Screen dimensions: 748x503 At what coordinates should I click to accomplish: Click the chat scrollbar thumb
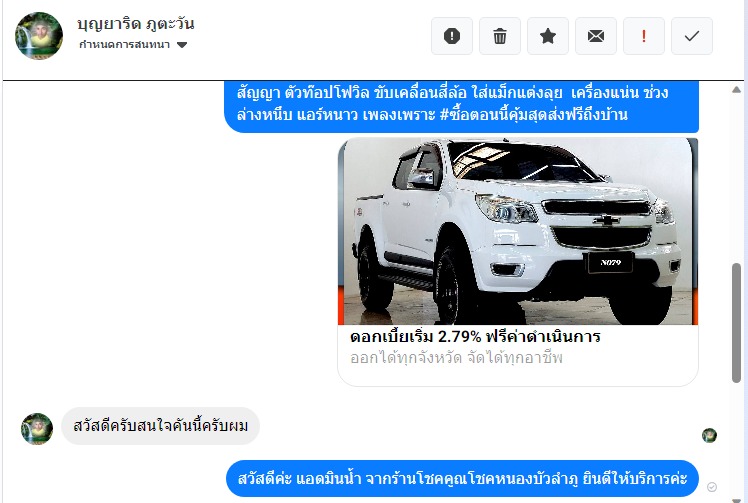pyautogui.click(x=737, y=323)
